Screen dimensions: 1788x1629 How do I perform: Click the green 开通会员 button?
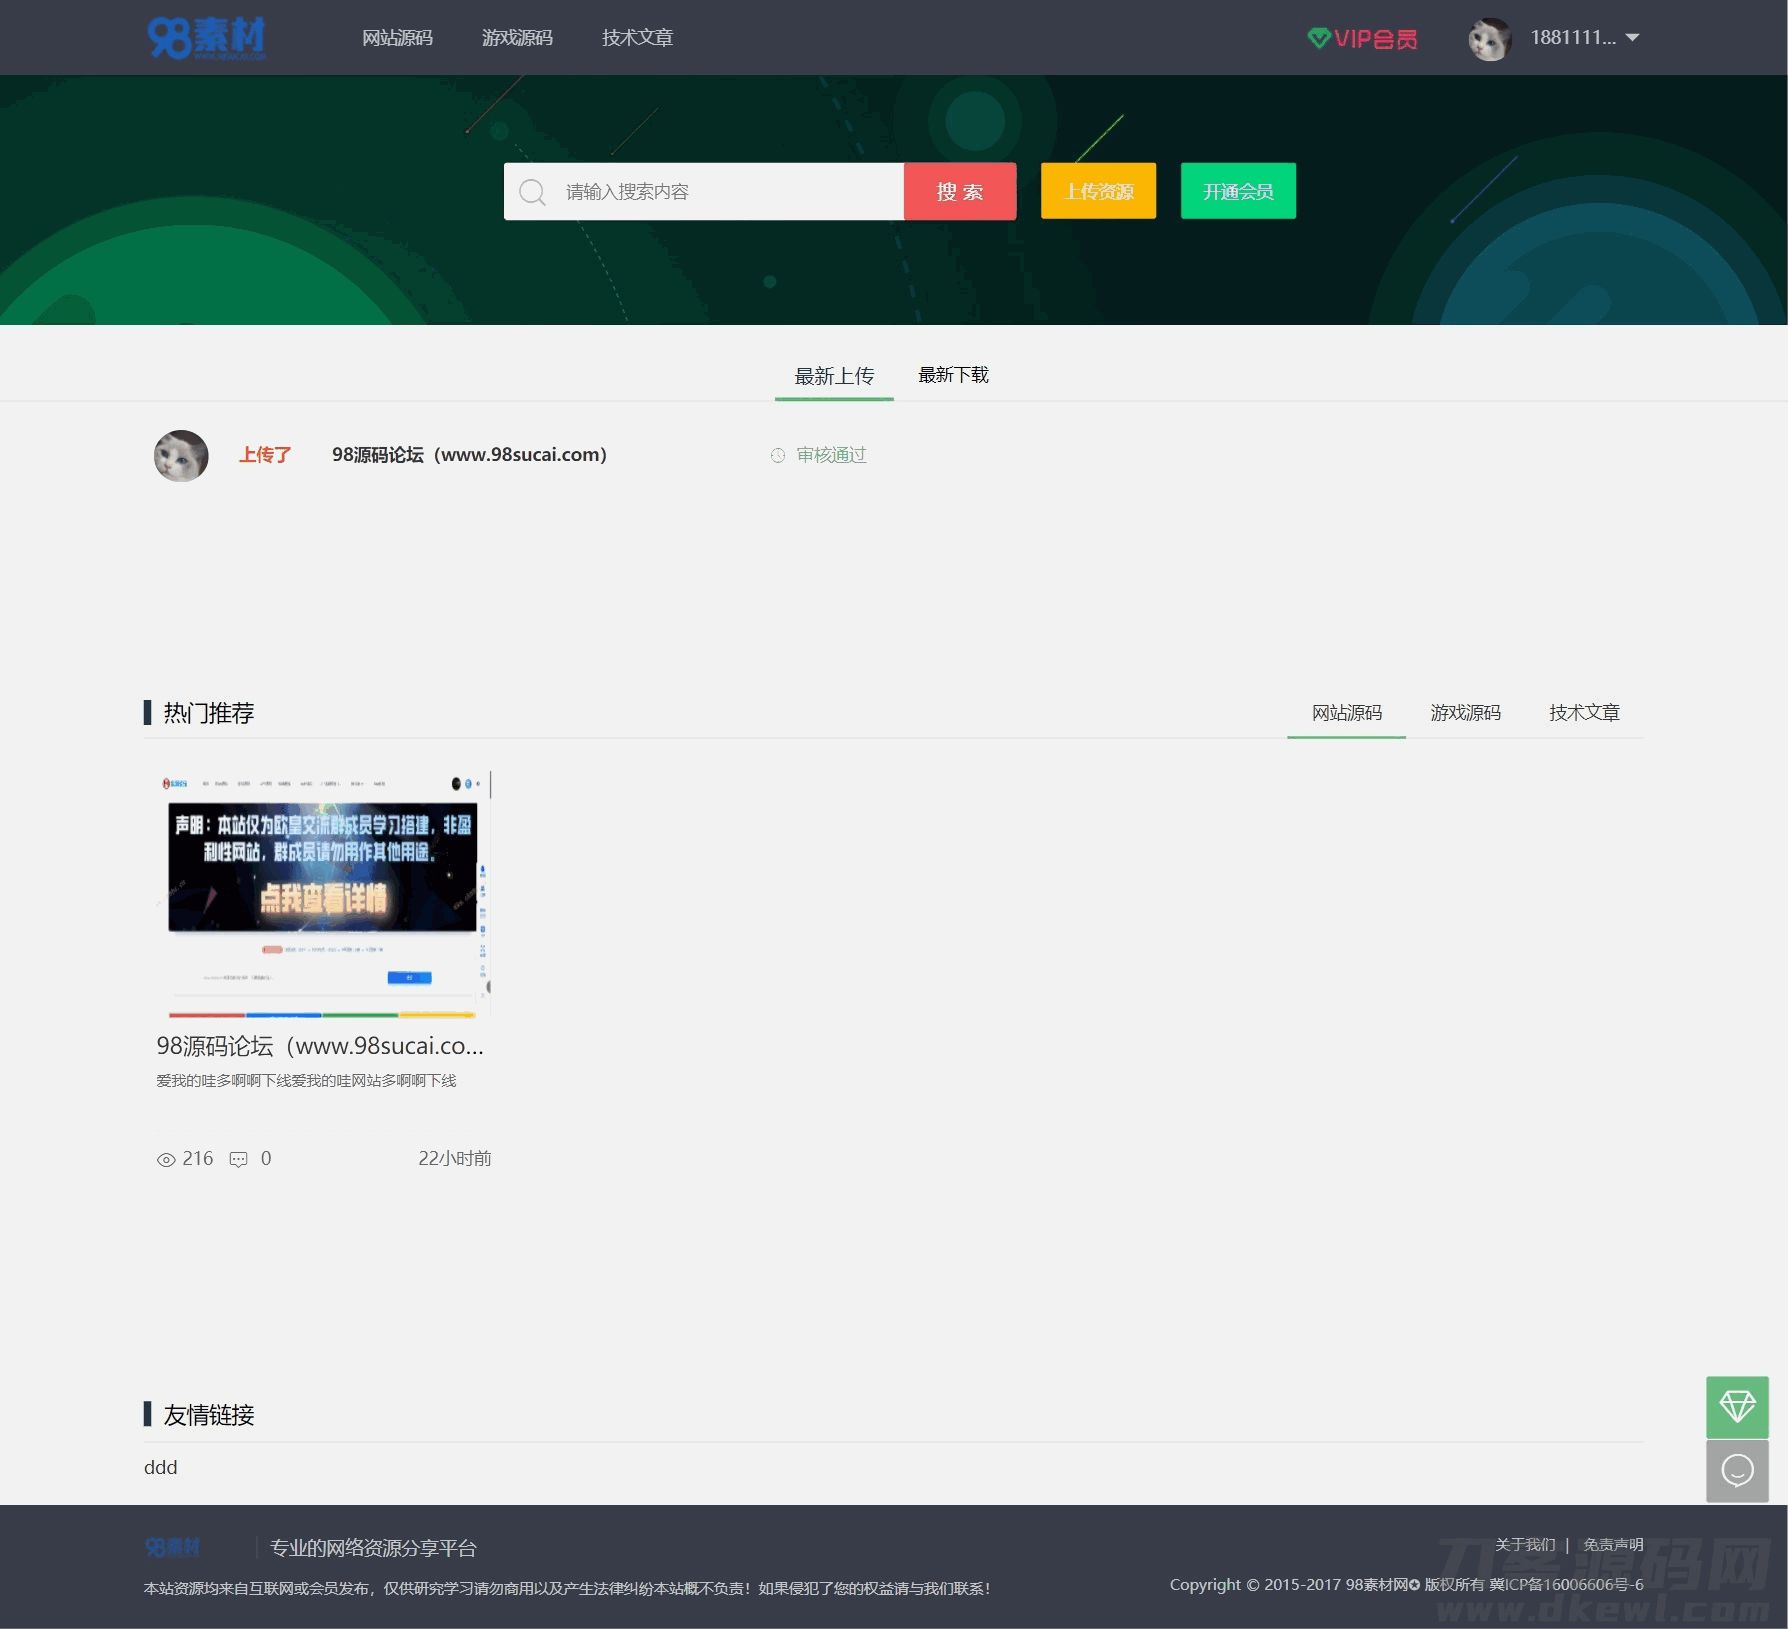click(1238, 191)
